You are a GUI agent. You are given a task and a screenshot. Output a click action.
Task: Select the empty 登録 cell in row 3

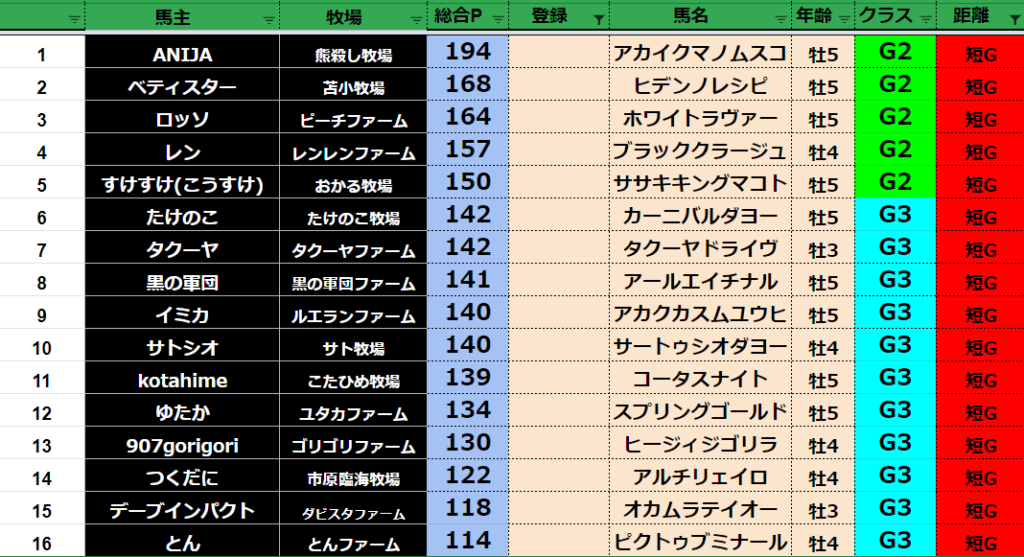(x=558, y=119)
